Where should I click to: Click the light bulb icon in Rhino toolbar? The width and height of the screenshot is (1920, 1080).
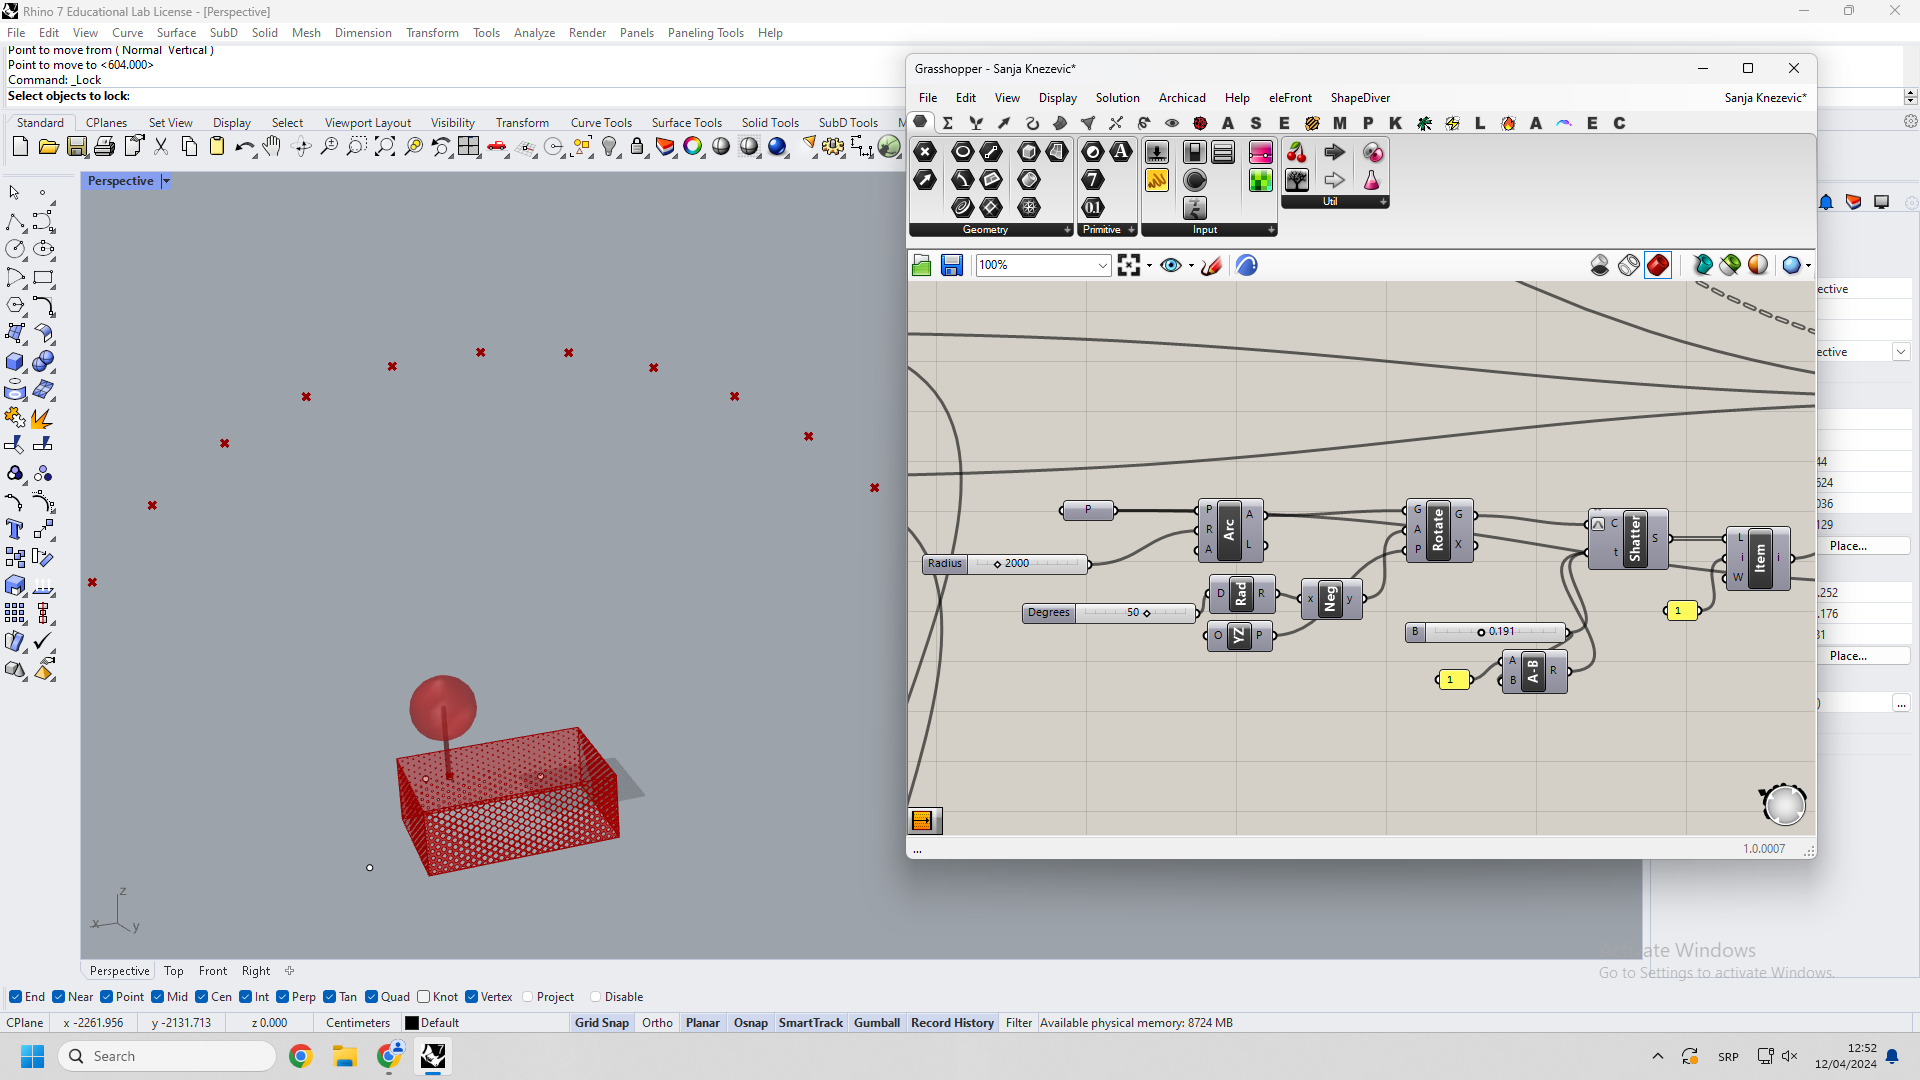pyautogui.click(x=609, y=147)
